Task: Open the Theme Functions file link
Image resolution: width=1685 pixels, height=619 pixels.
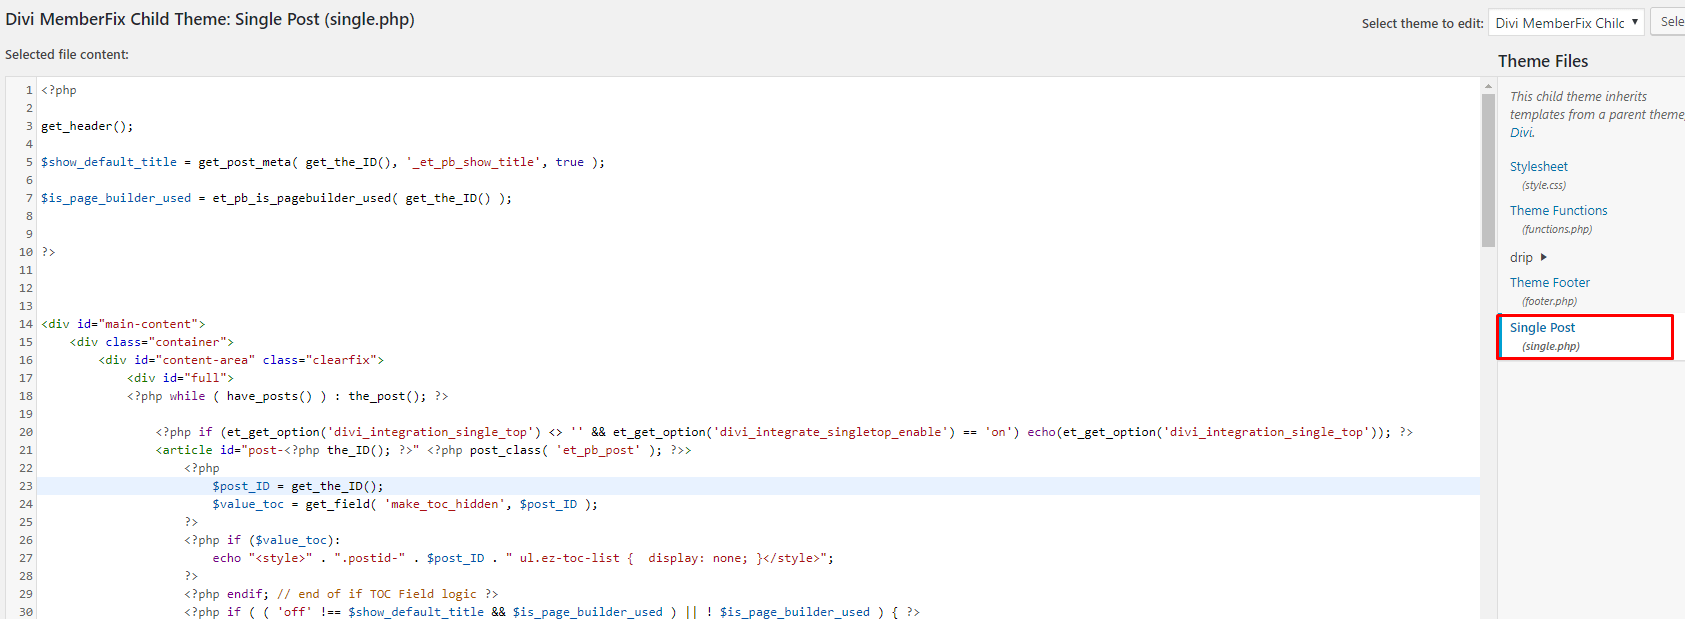Action: (x=1559, y=211)
